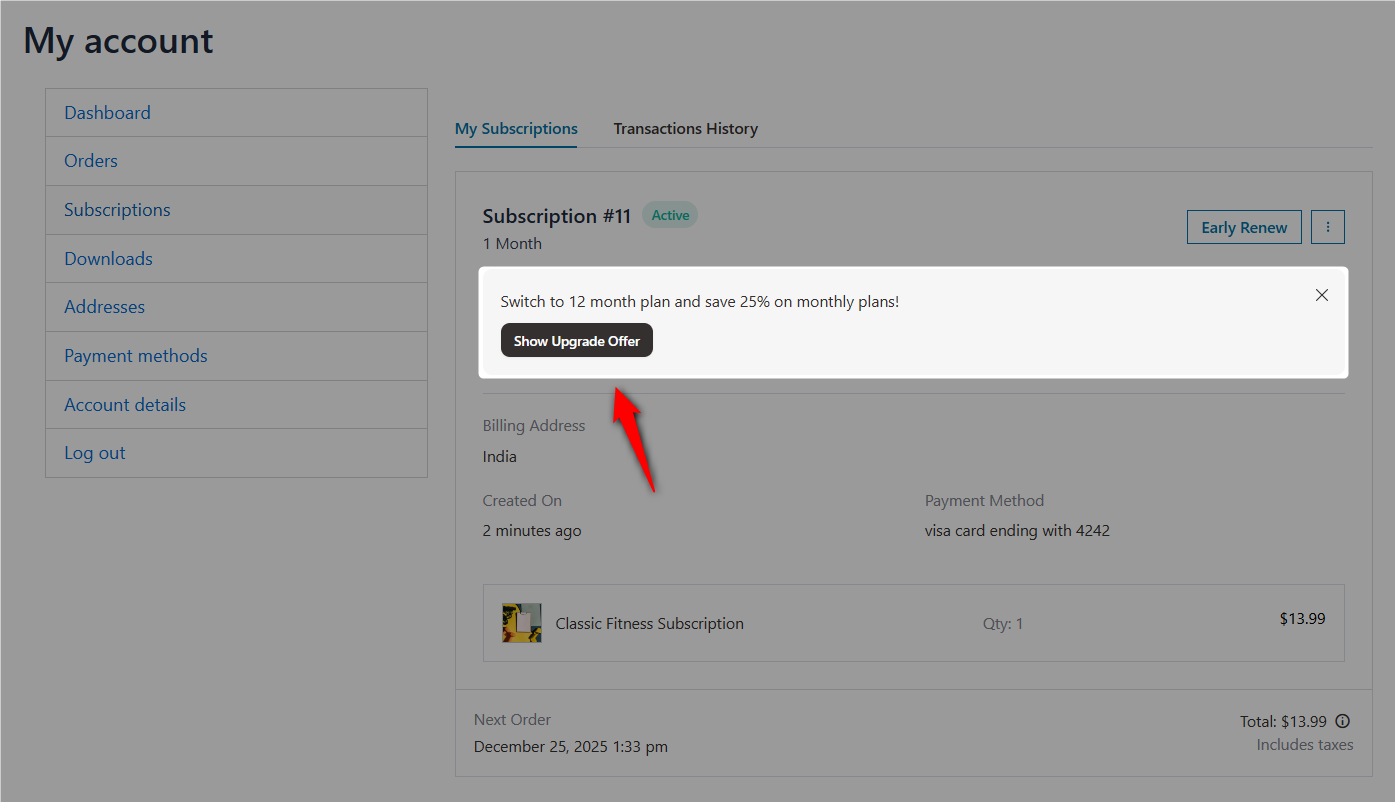Dismiss the upgrade offer notice
This screenshot has width=1395, height=802.
pyautogui.click(x=1322, y=295)
